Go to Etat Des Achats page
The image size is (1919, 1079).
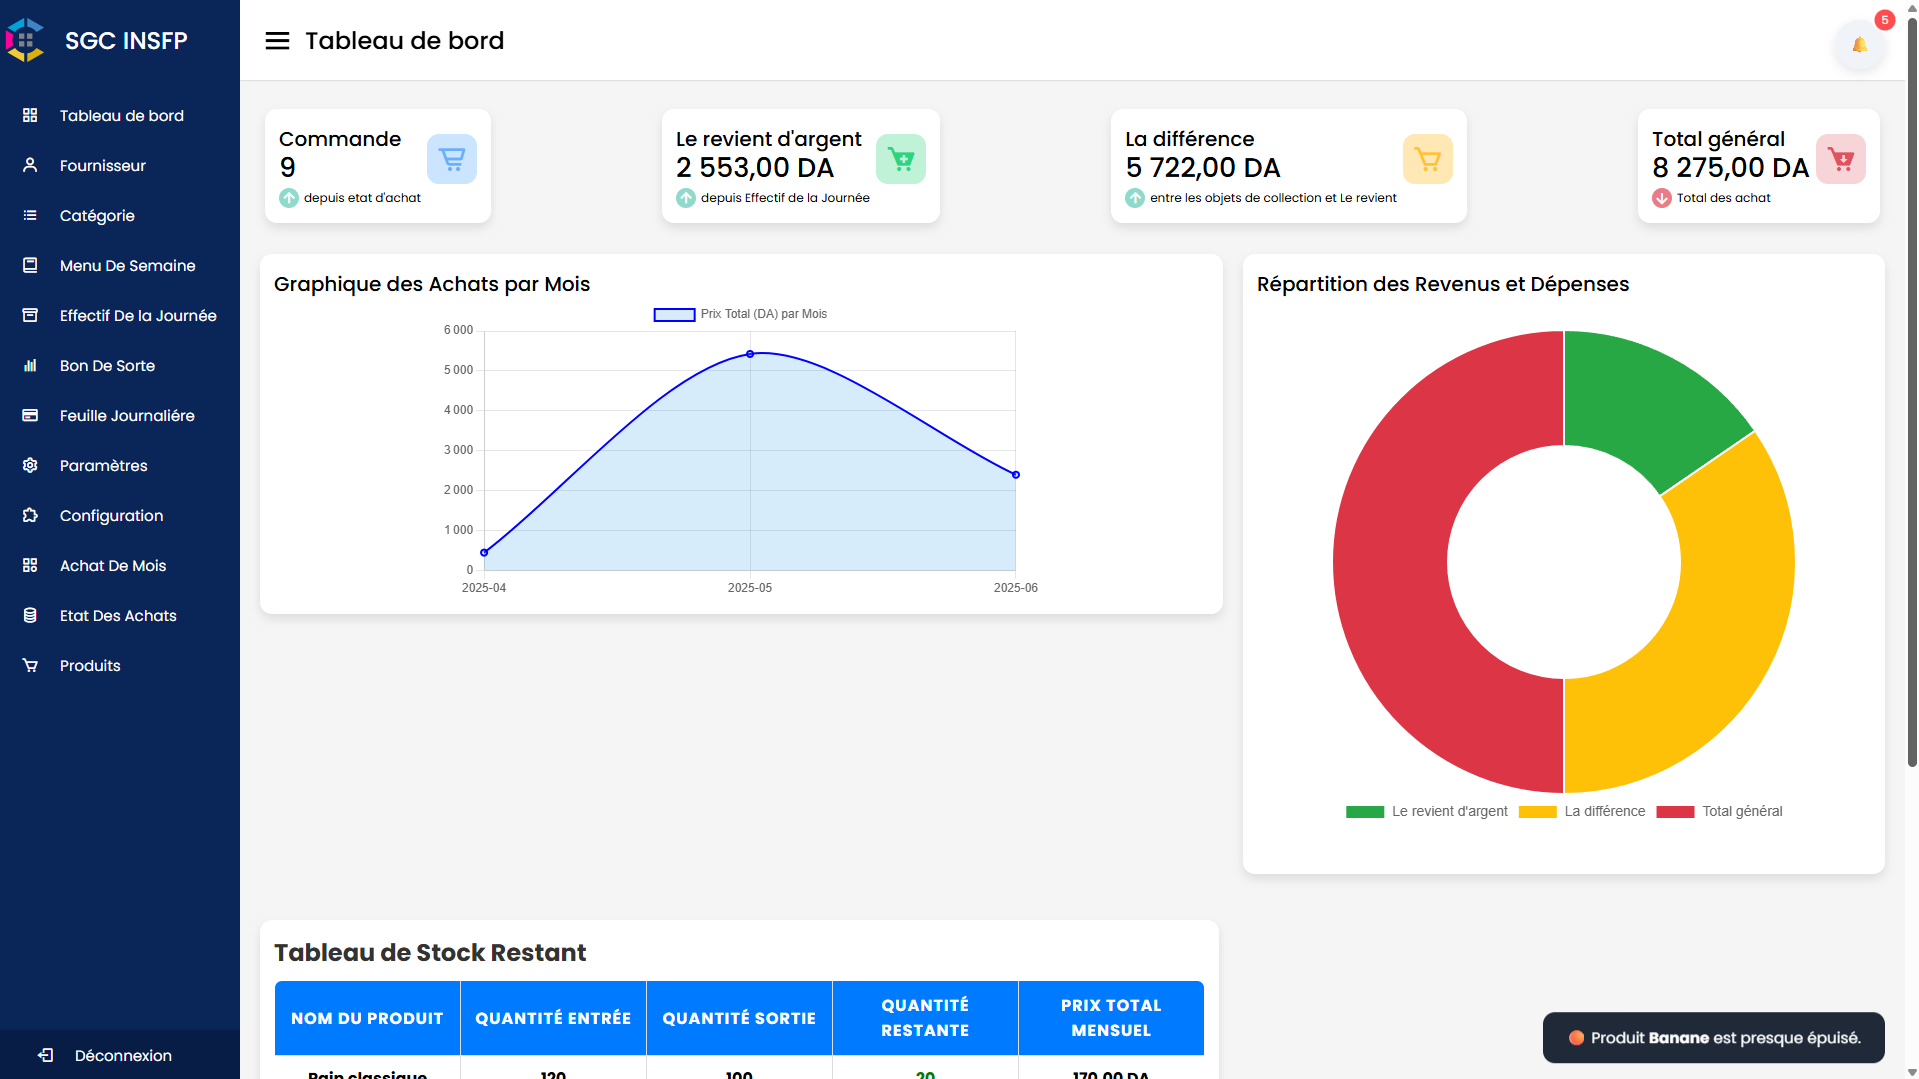coord(117,615)
